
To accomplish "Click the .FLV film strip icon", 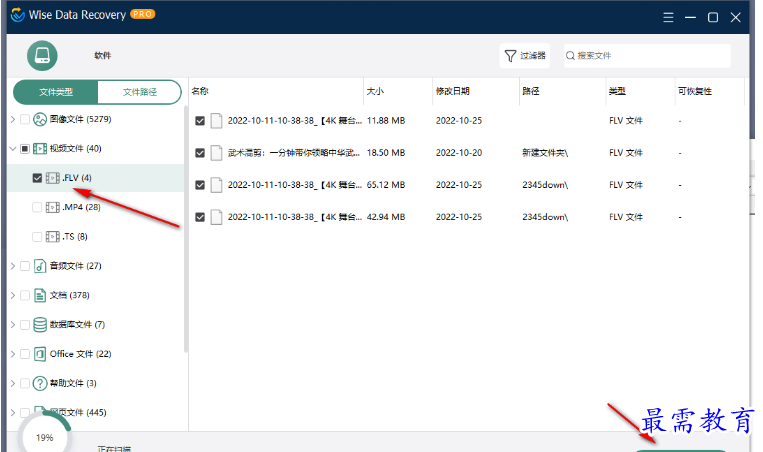I will 53,178.
